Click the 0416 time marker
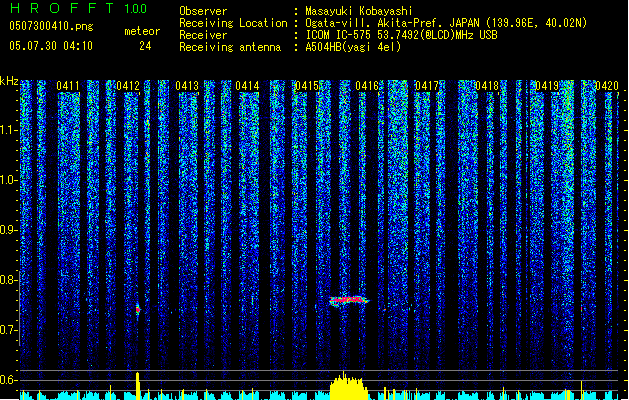629x400 pixels. [x=367, y=86]
